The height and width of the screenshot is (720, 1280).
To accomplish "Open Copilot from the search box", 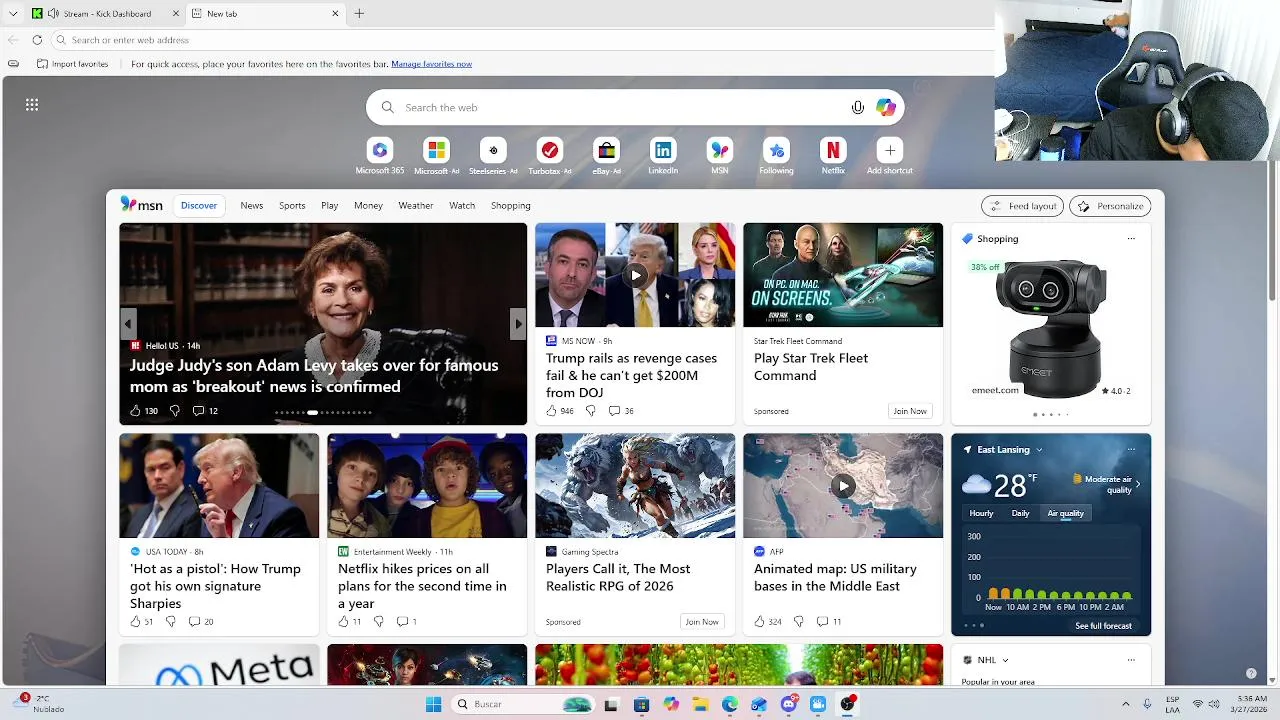I will point(886,107).
